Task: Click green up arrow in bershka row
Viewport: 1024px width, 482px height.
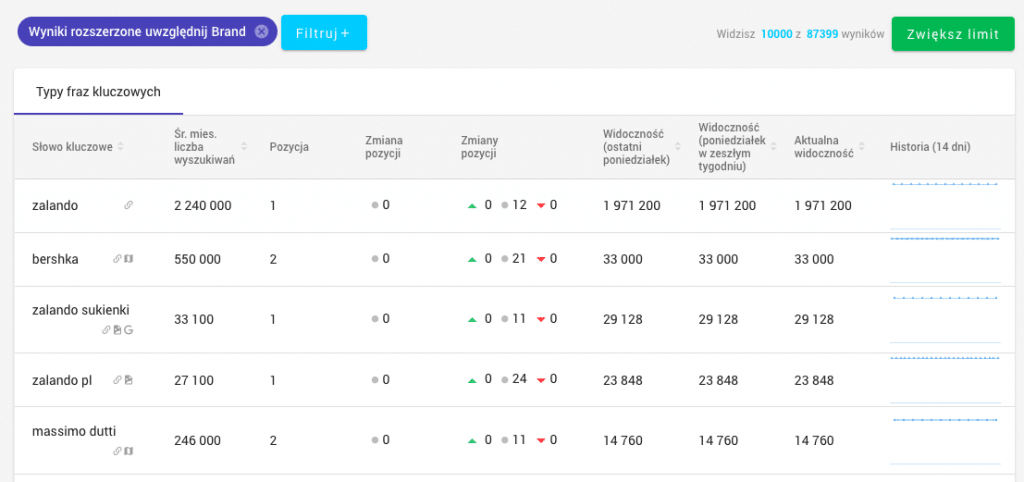Action: (x=472, y=259)
